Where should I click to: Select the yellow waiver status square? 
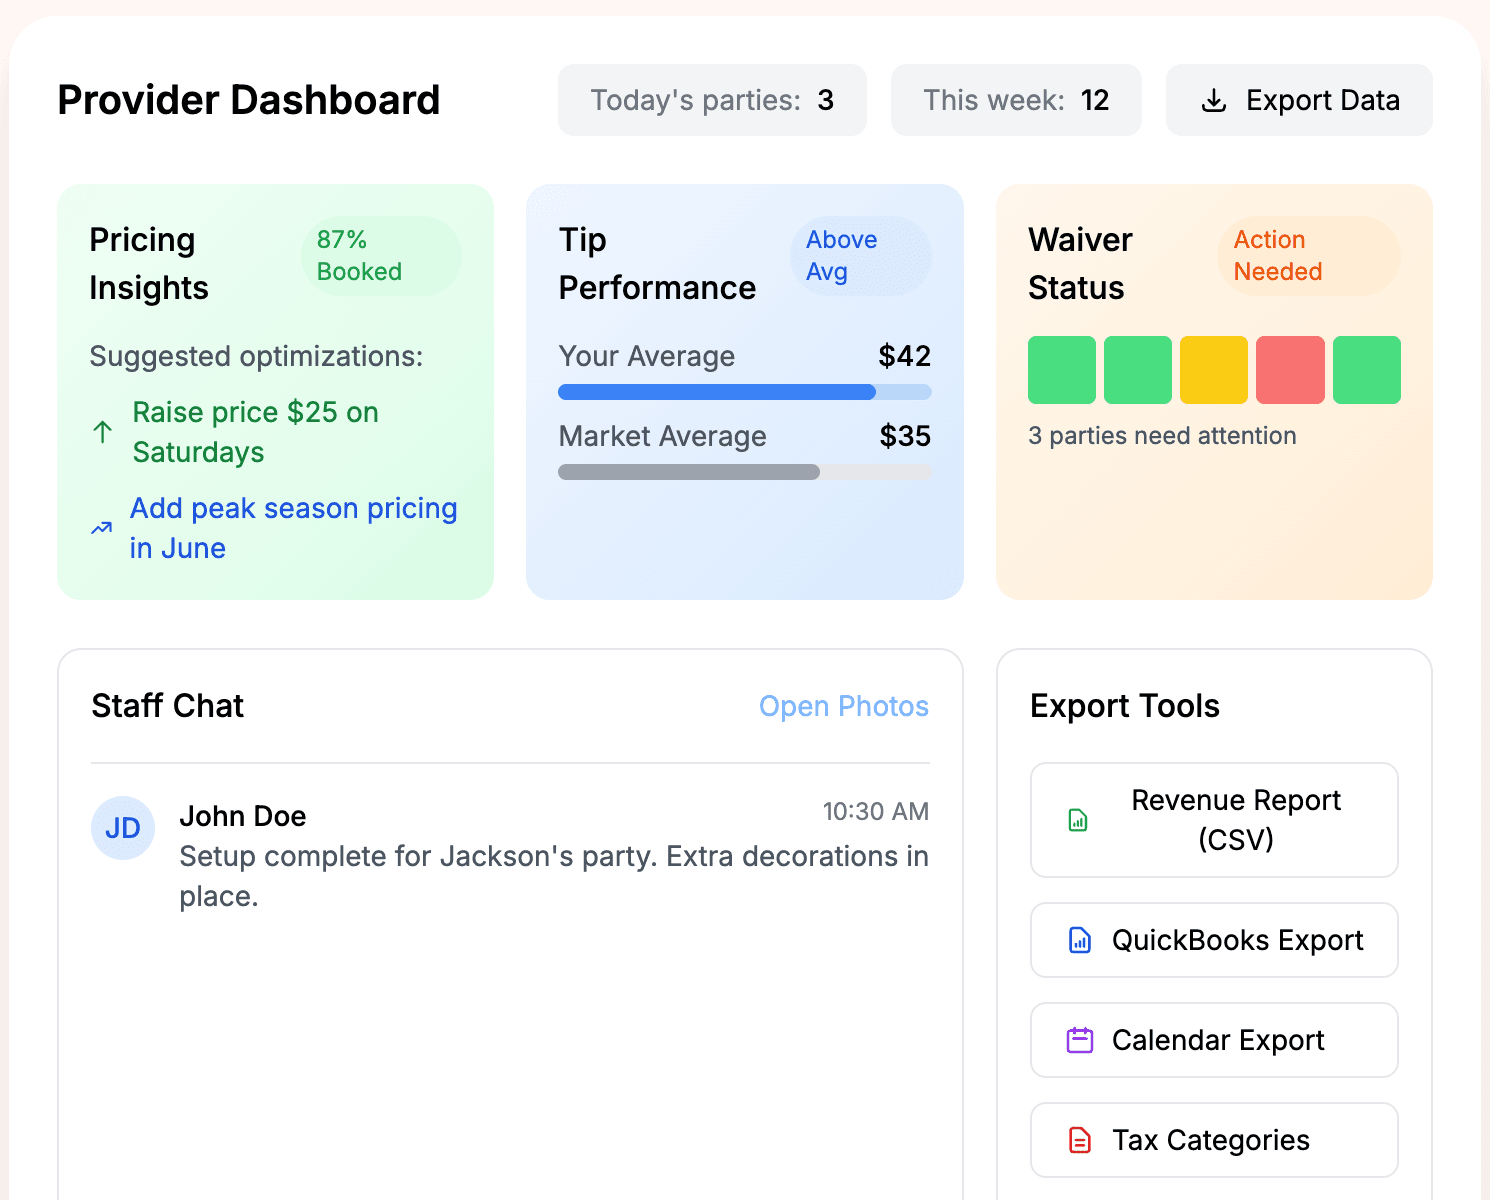point(1213,370)
